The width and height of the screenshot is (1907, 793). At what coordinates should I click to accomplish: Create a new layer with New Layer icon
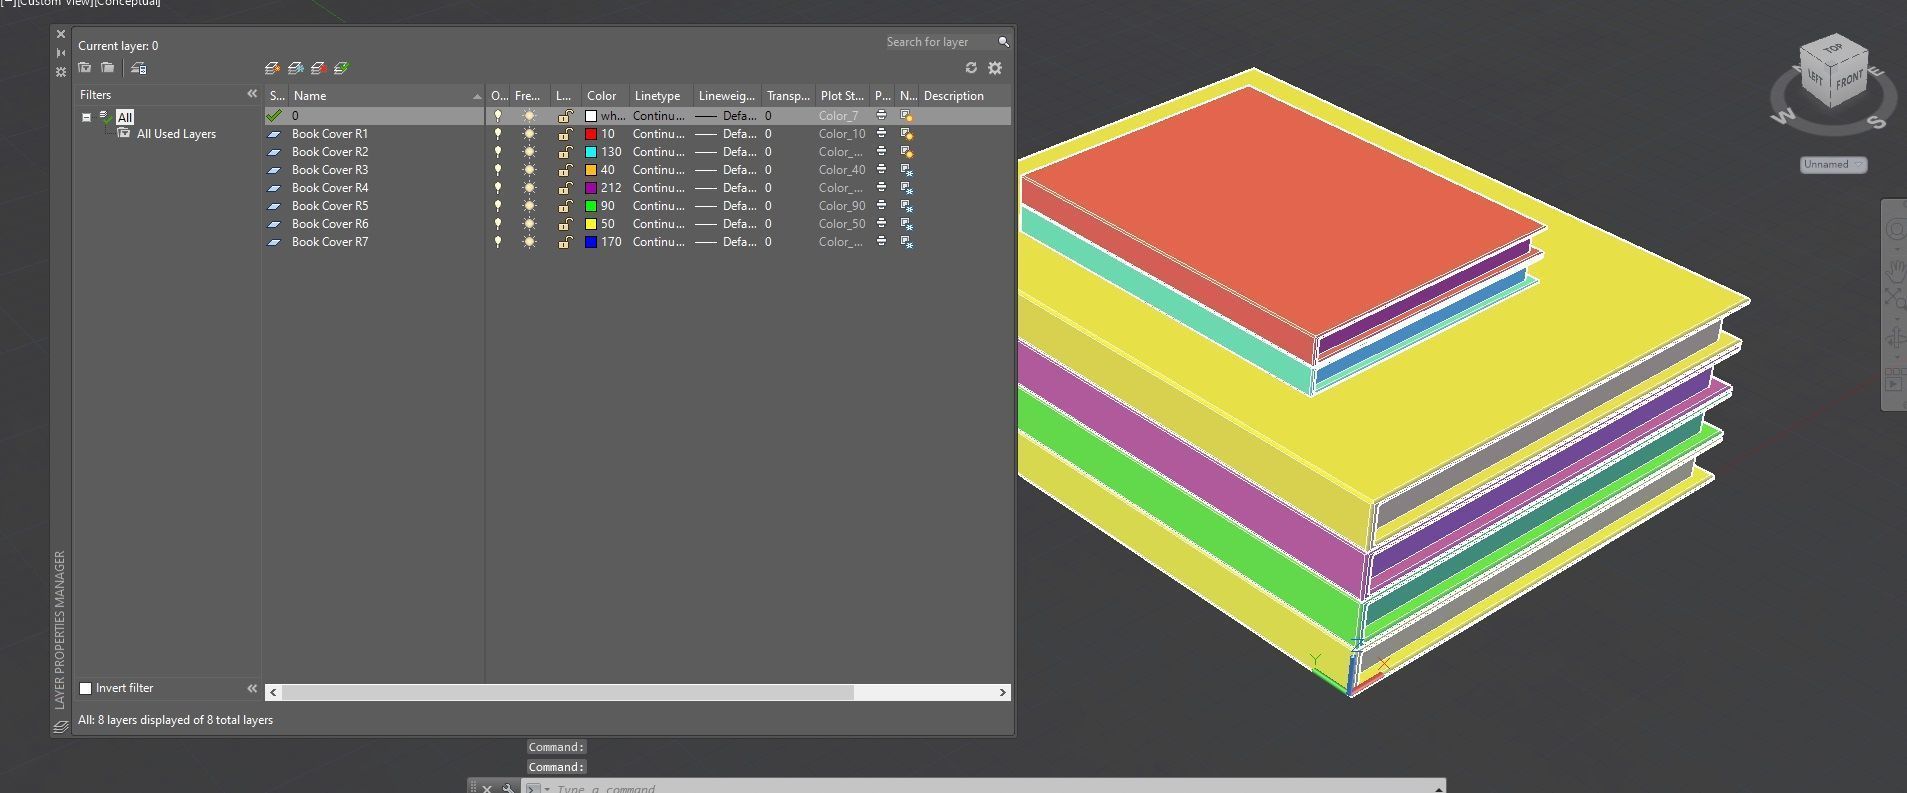pos(272,68)
